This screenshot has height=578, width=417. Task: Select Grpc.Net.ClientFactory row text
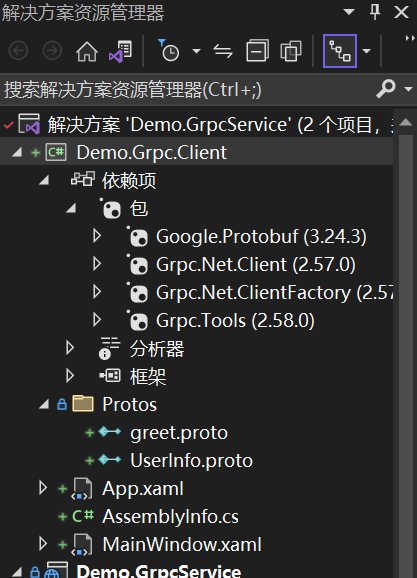[274, 293]
